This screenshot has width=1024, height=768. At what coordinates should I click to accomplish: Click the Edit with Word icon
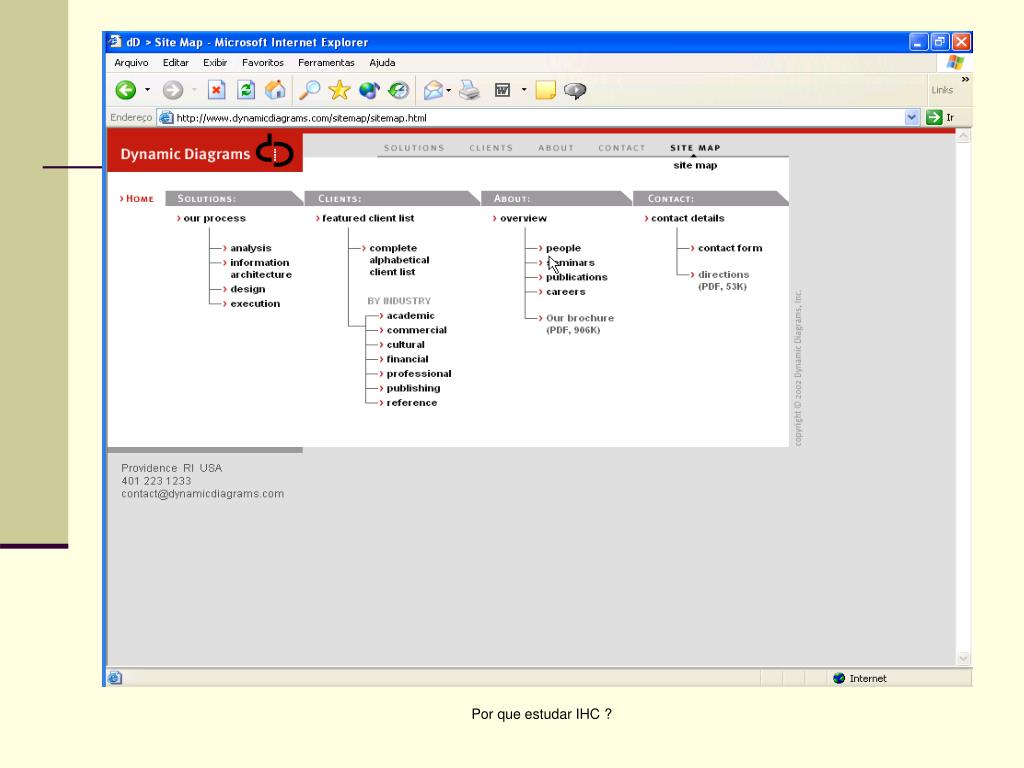502,90
